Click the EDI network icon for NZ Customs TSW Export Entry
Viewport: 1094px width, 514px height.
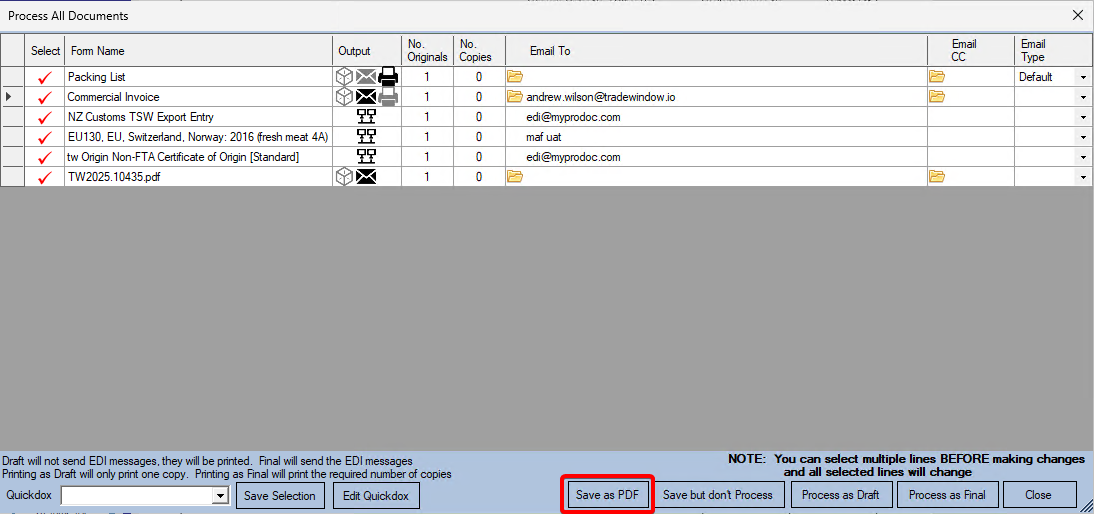(366, 117)
